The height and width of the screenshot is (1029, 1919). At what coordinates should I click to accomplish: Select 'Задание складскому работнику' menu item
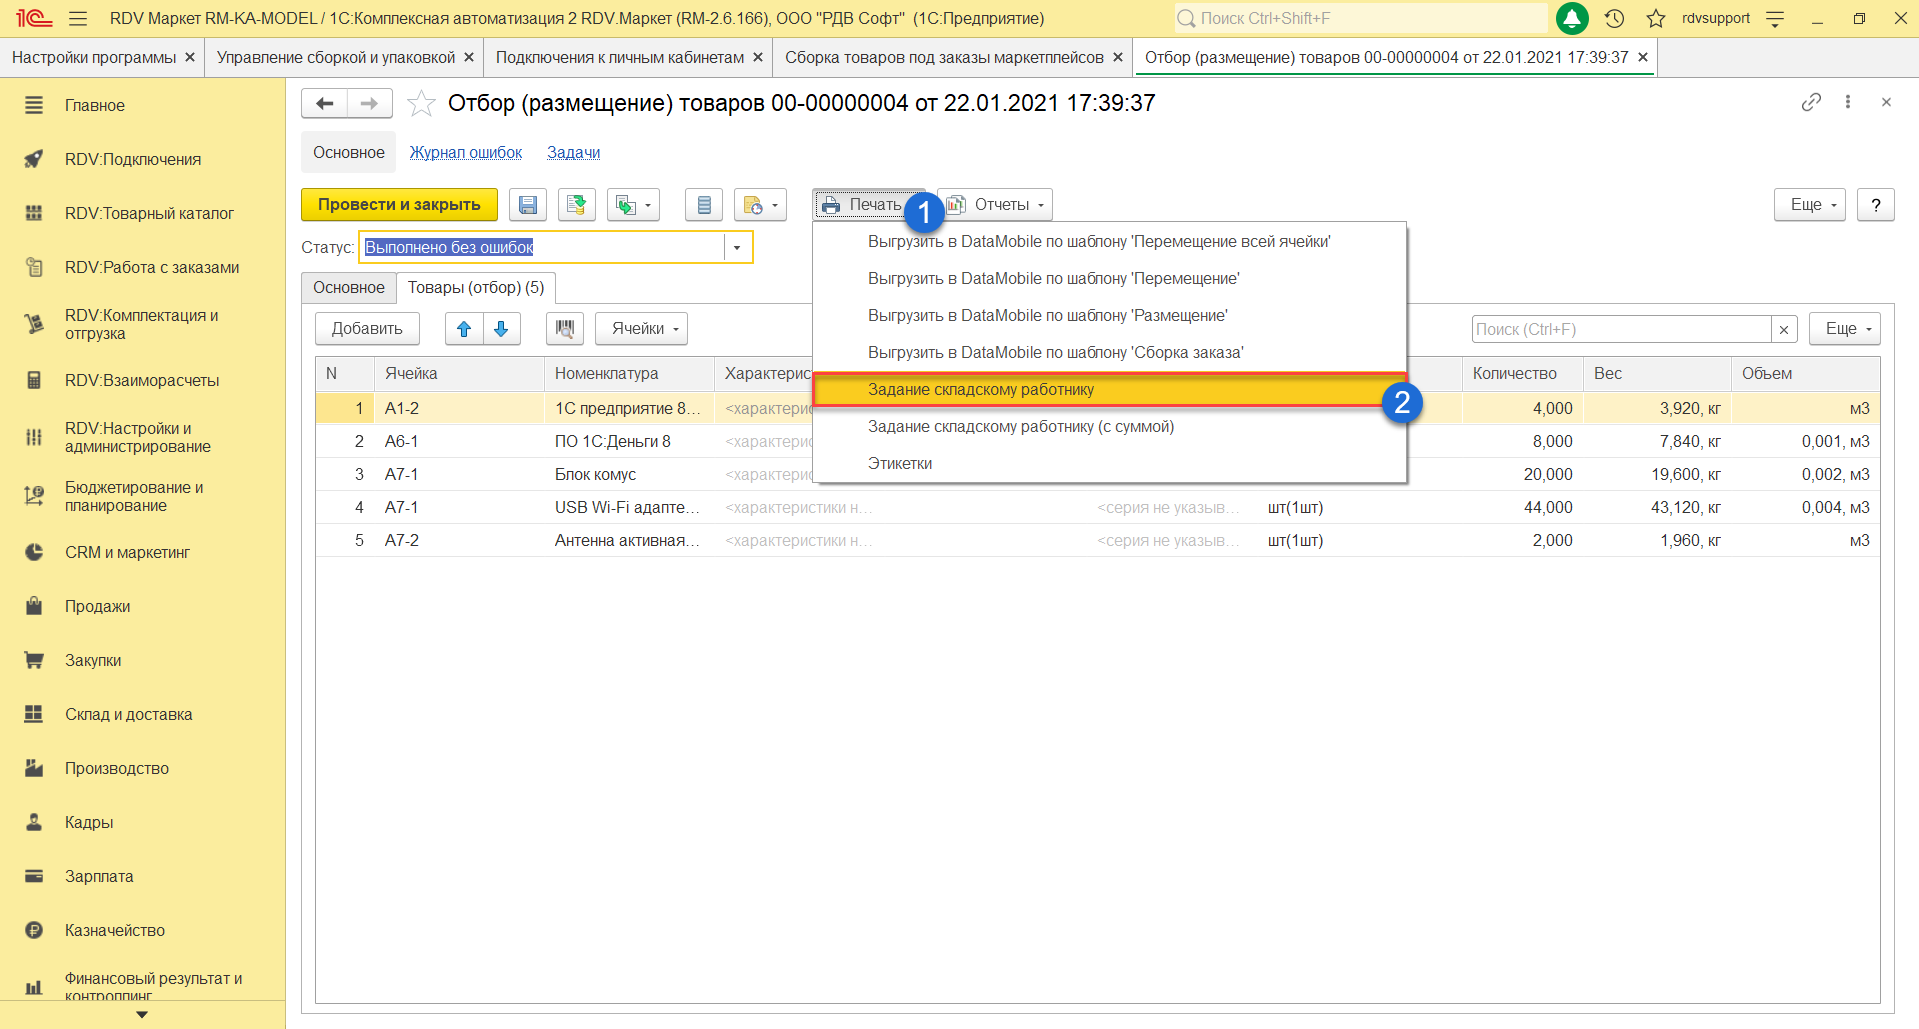[980, 390]
